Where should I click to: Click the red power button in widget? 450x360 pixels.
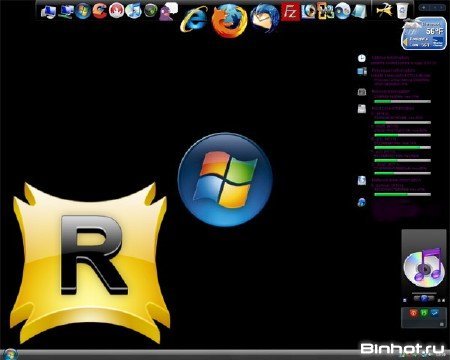point(413,313)
